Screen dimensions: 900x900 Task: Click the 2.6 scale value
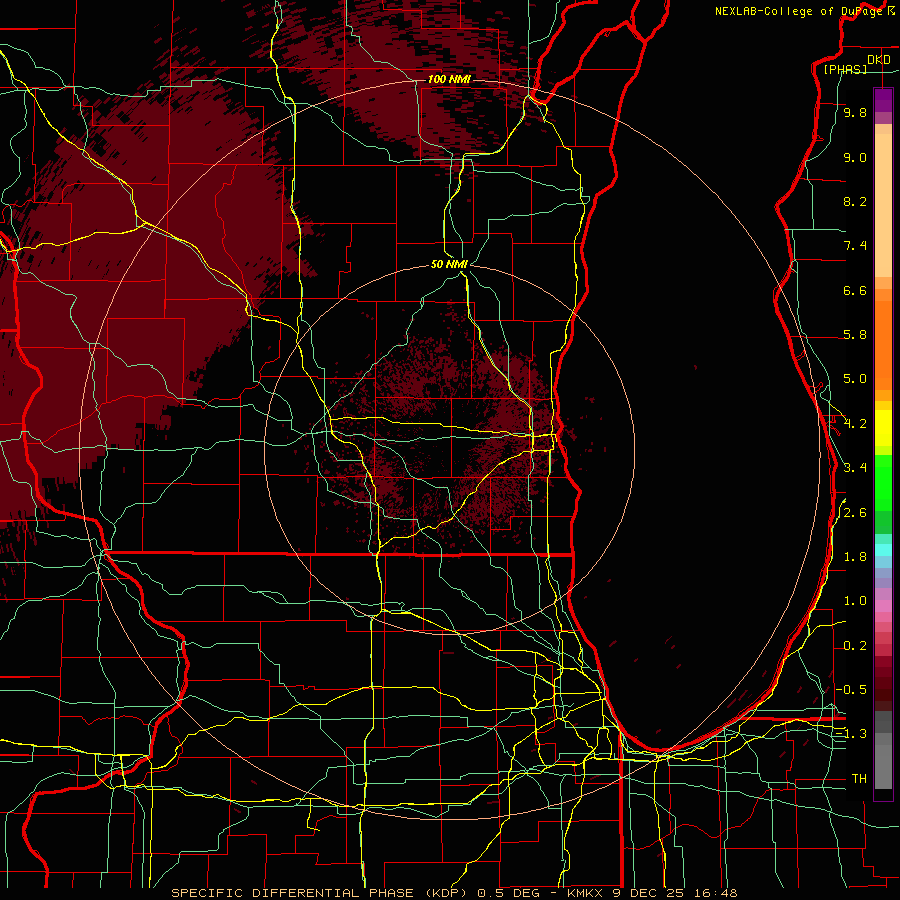click(855, 513)
